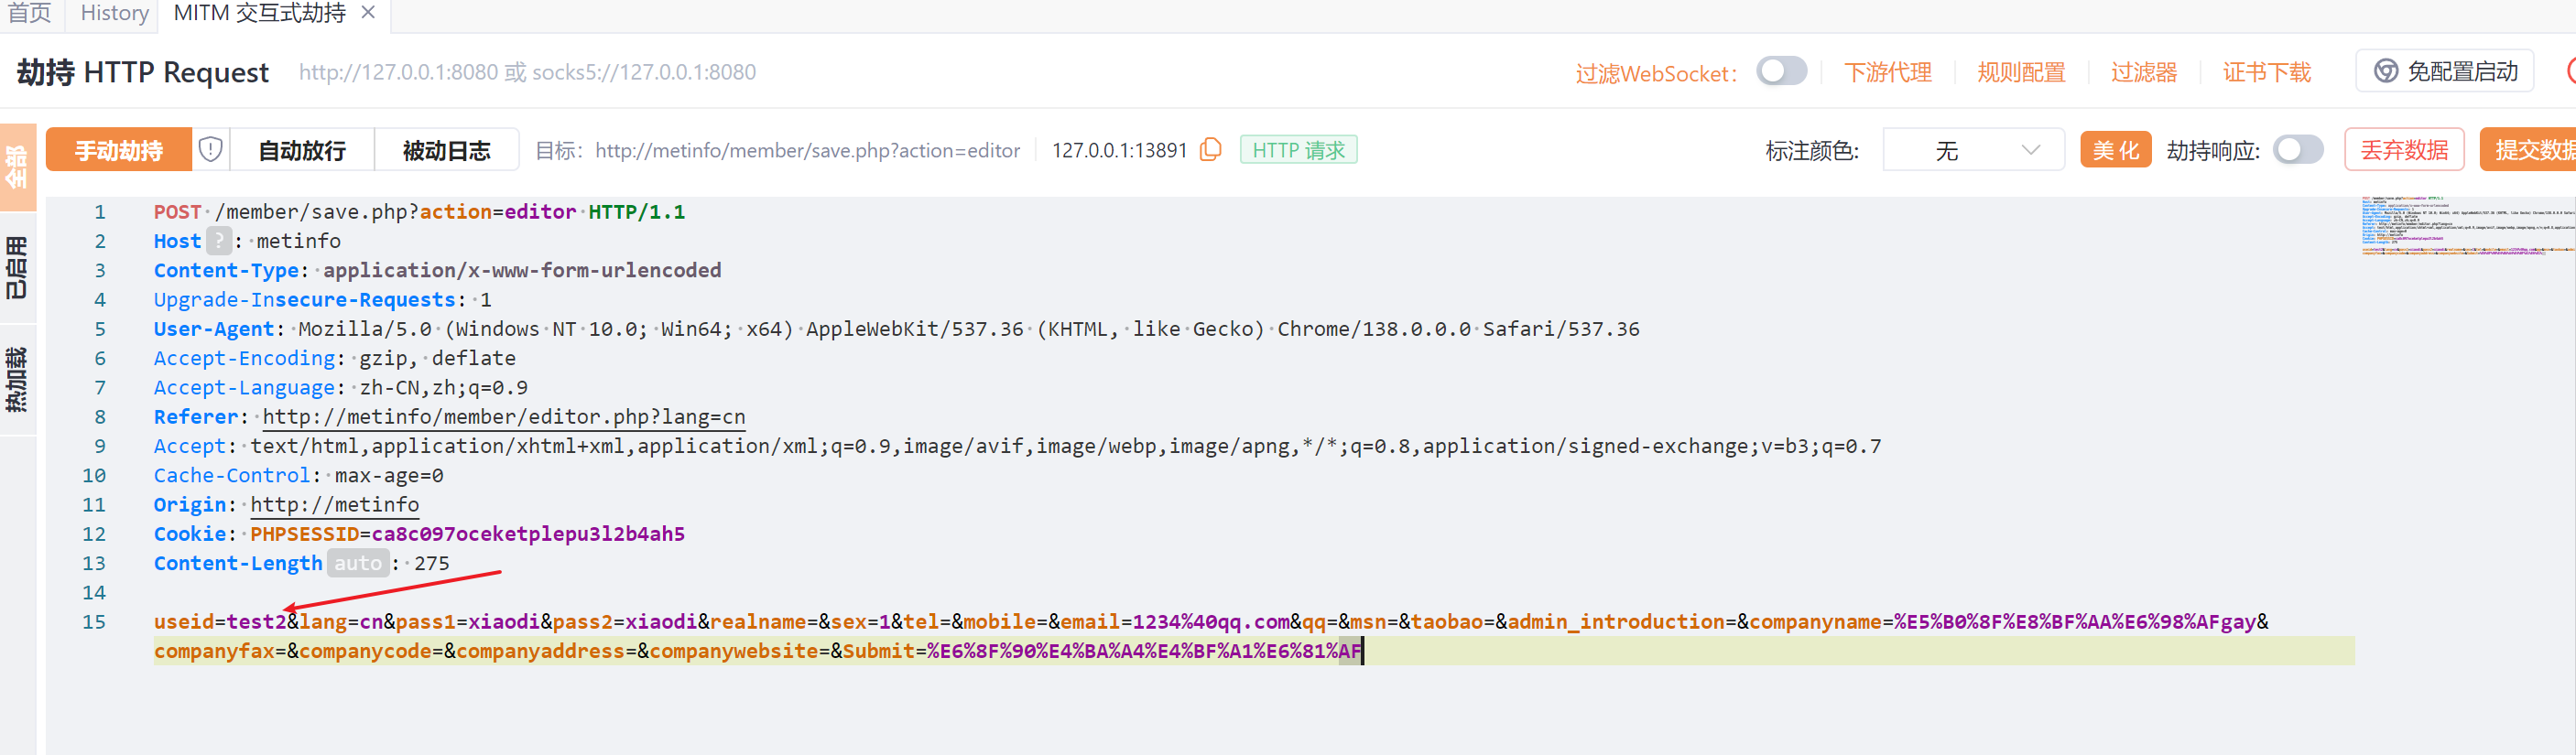Select the 已启用 side tab

point(17,268)
